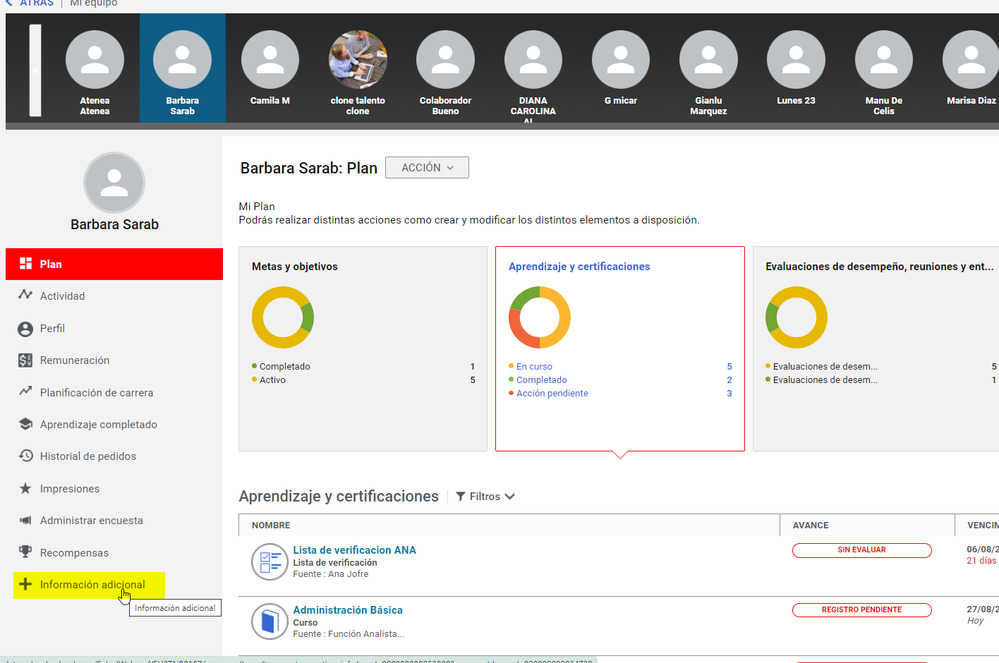Screen dimensions: 999x663
Task: Select Camila M team member avatar
Action: (270, 60)
